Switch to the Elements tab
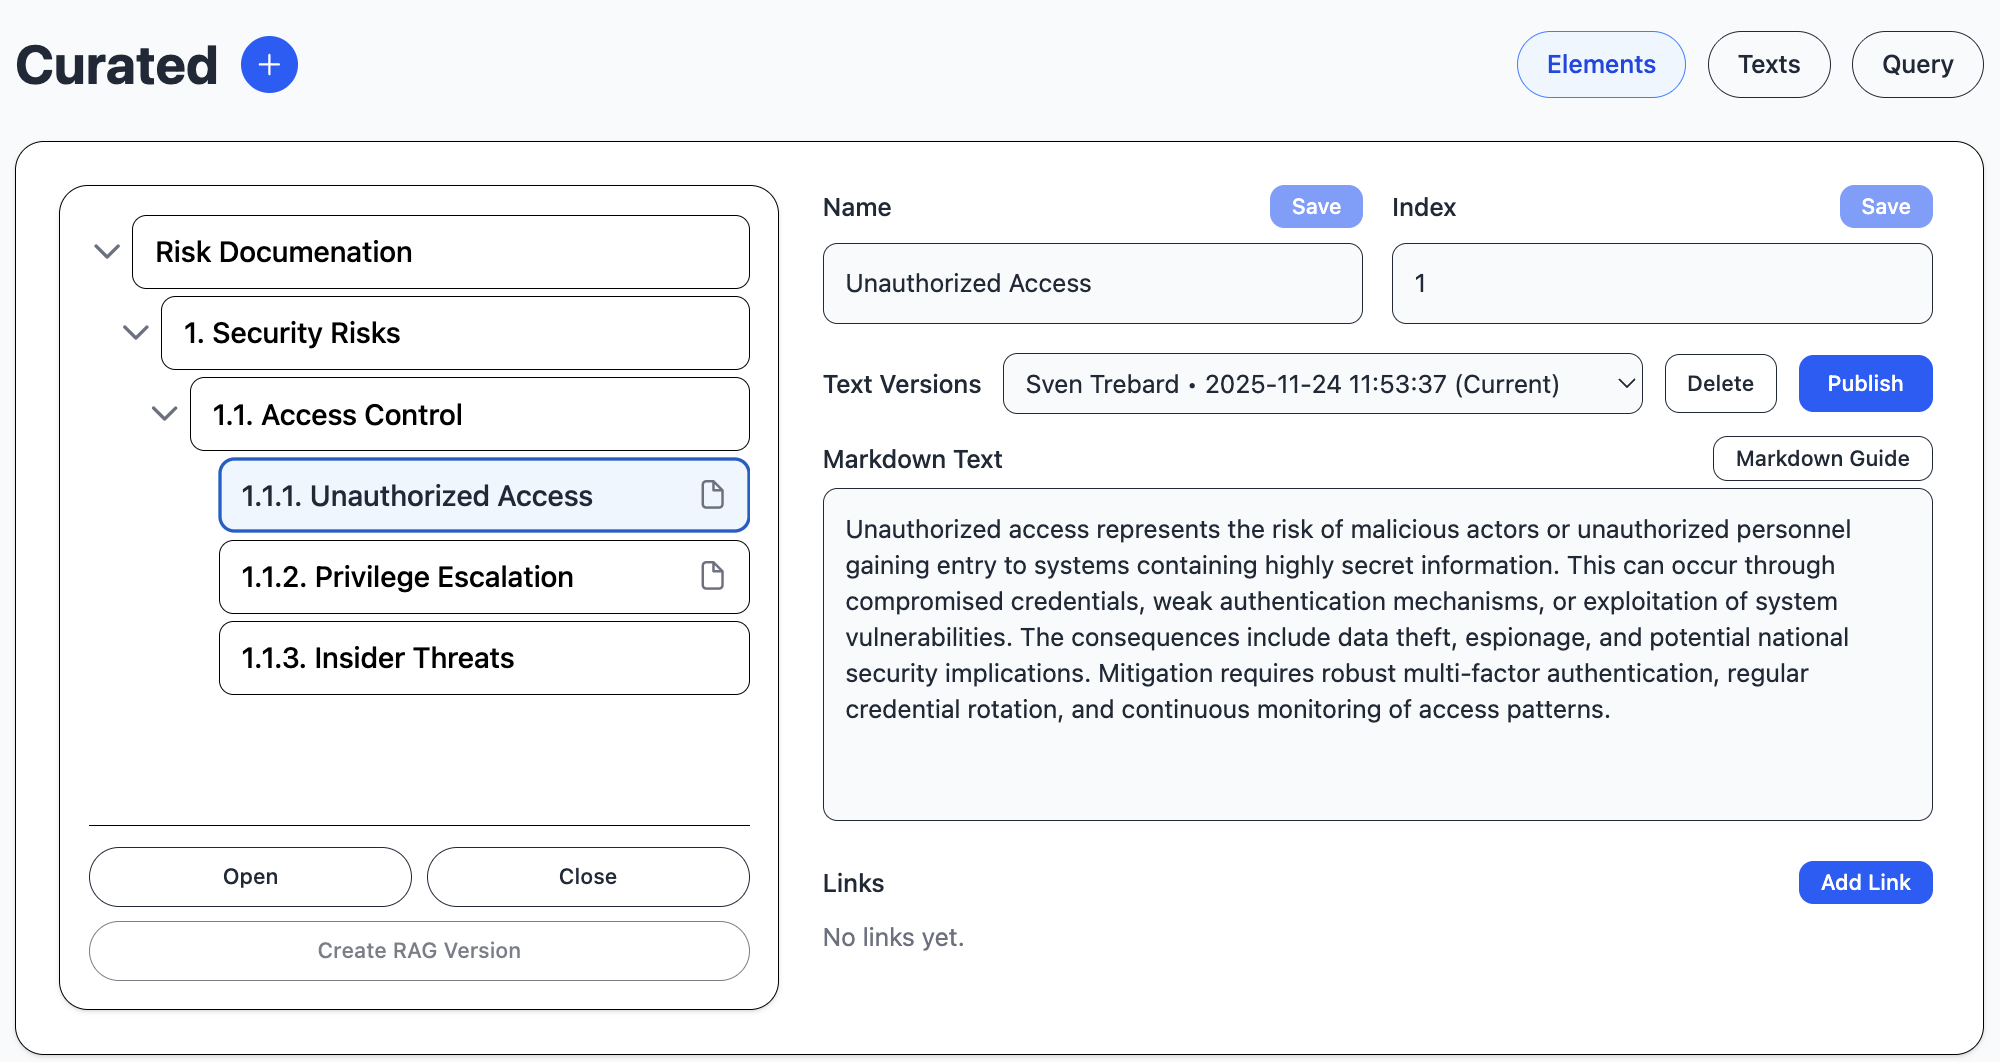 (1600, 65)
